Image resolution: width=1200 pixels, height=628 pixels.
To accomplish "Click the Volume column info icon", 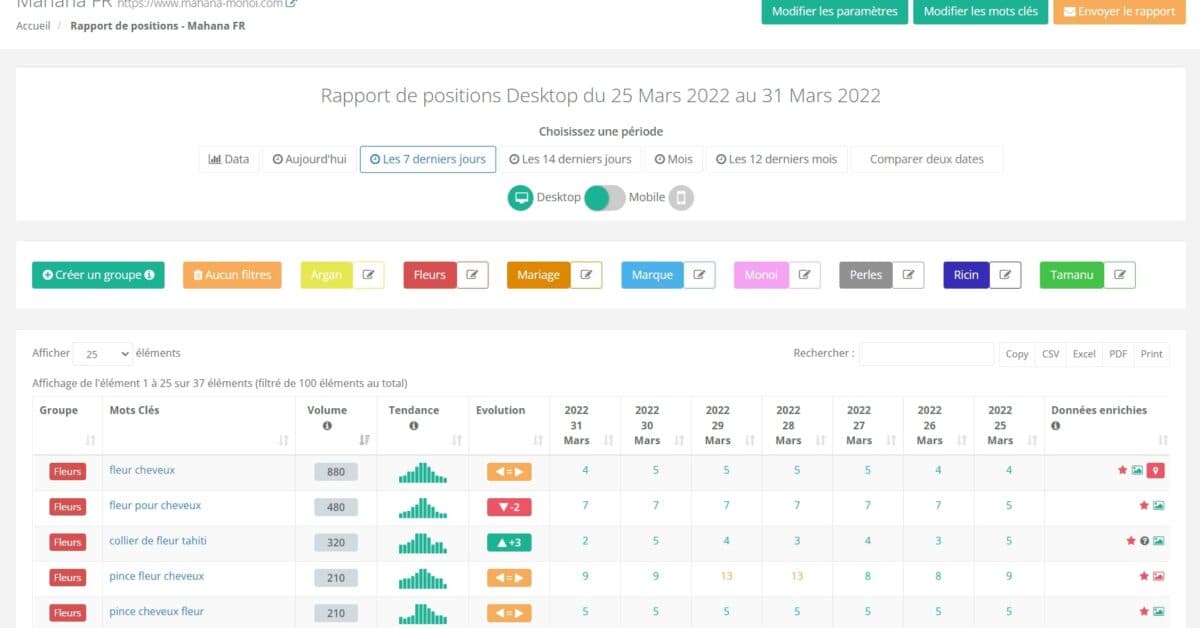I will [327, 426].
